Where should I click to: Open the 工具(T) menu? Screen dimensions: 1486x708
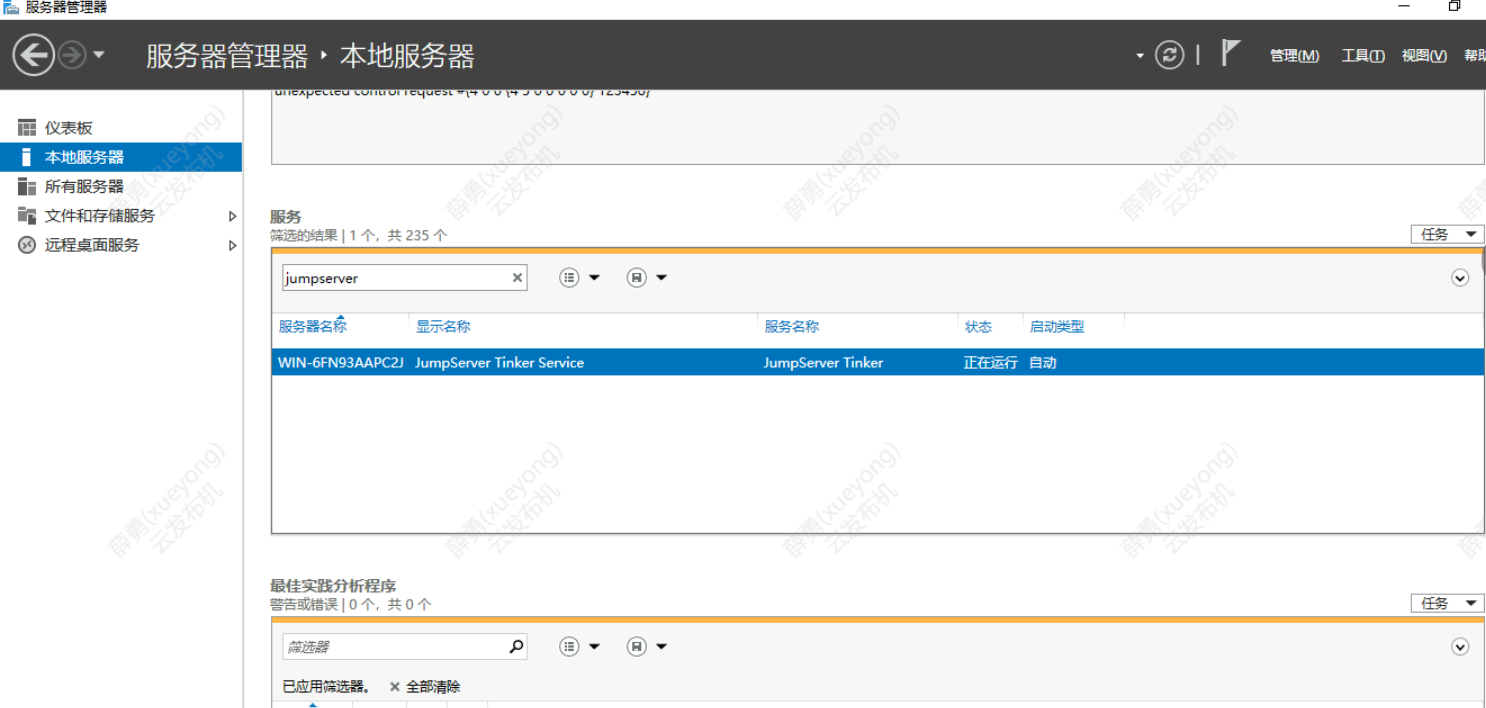1363,56
